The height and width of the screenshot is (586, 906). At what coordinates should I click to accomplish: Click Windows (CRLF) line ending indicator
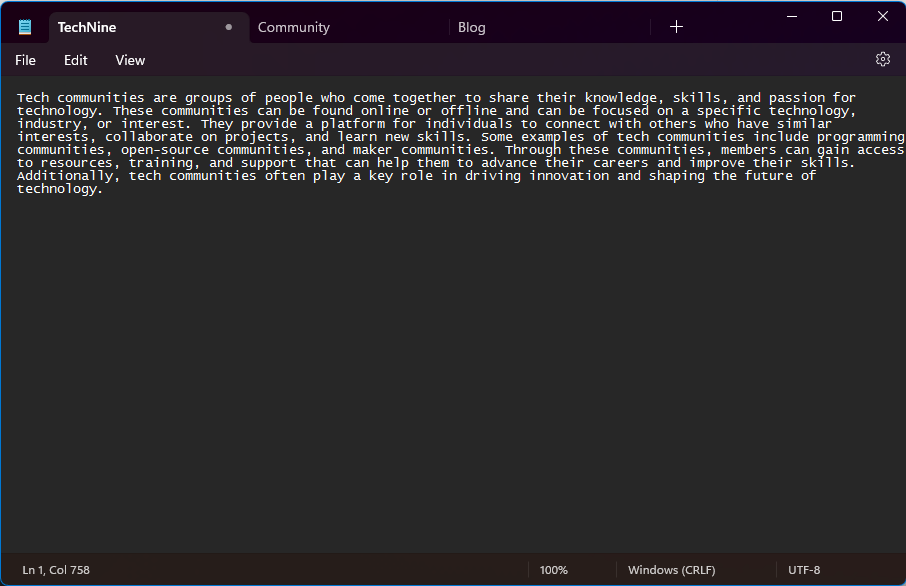click(x=671, y=570)
